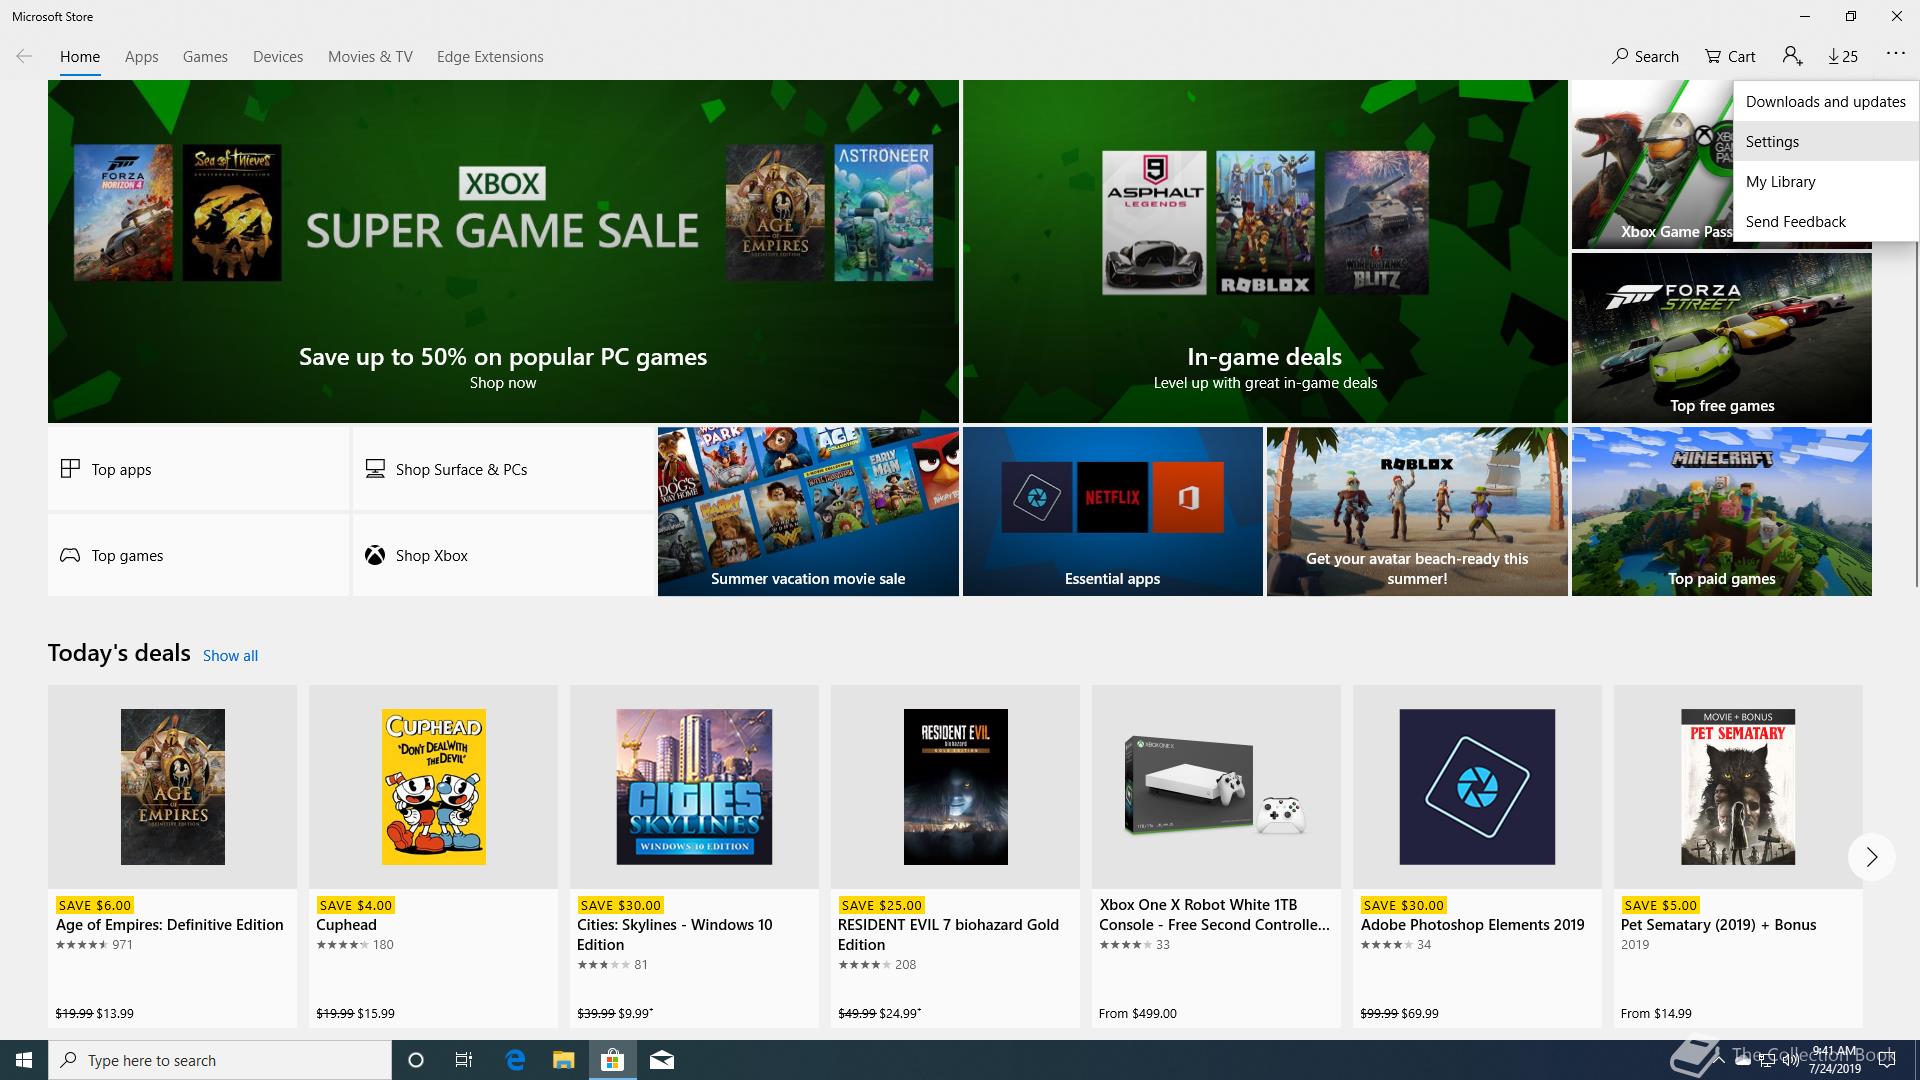Open Task View from the taskbar
Screen dimensions: 1920x1080
(464, 1060)
